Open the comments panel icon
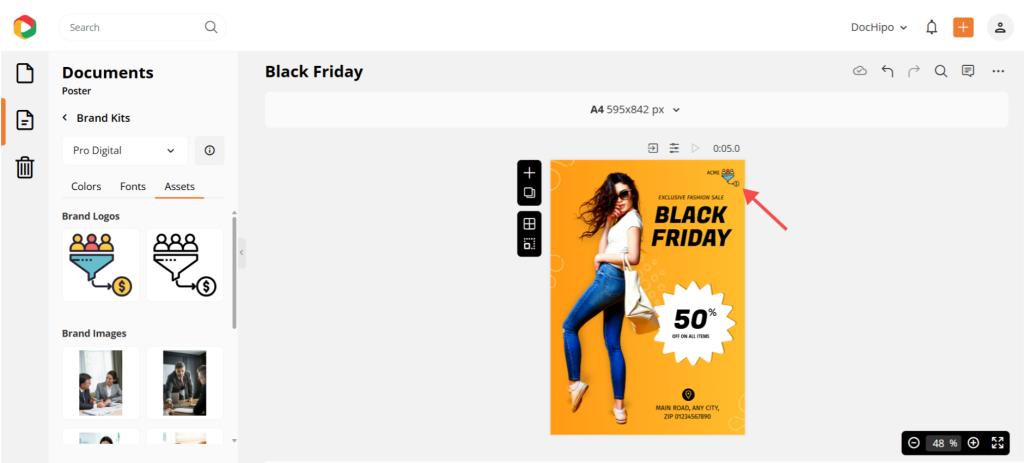Screen dimensions: 1024x463 pyautogui.click(x=968, y=71)
